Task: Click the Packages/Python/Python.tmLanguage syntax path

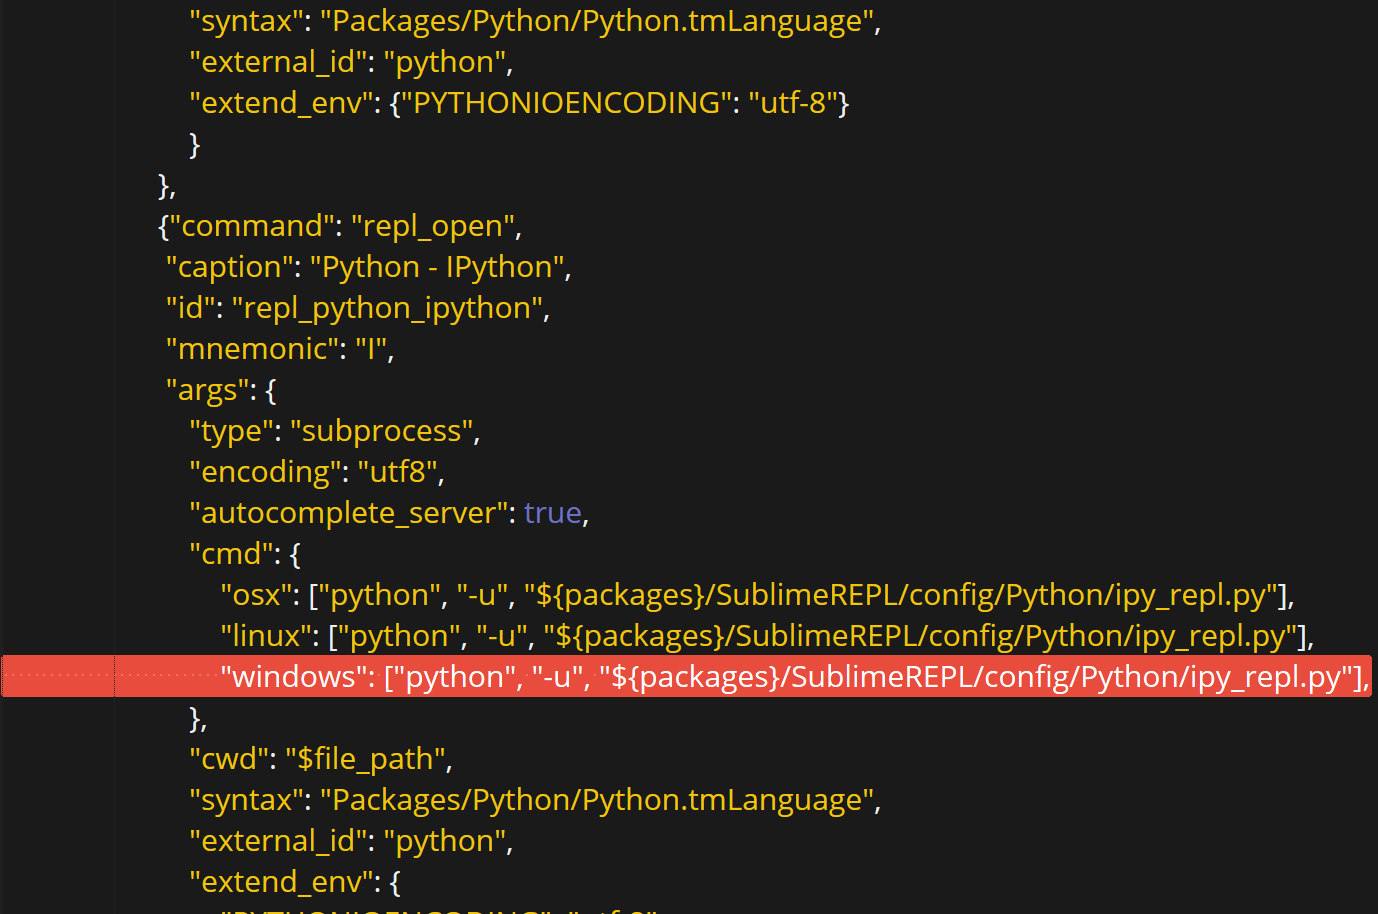Action: [x=600, y=799]
